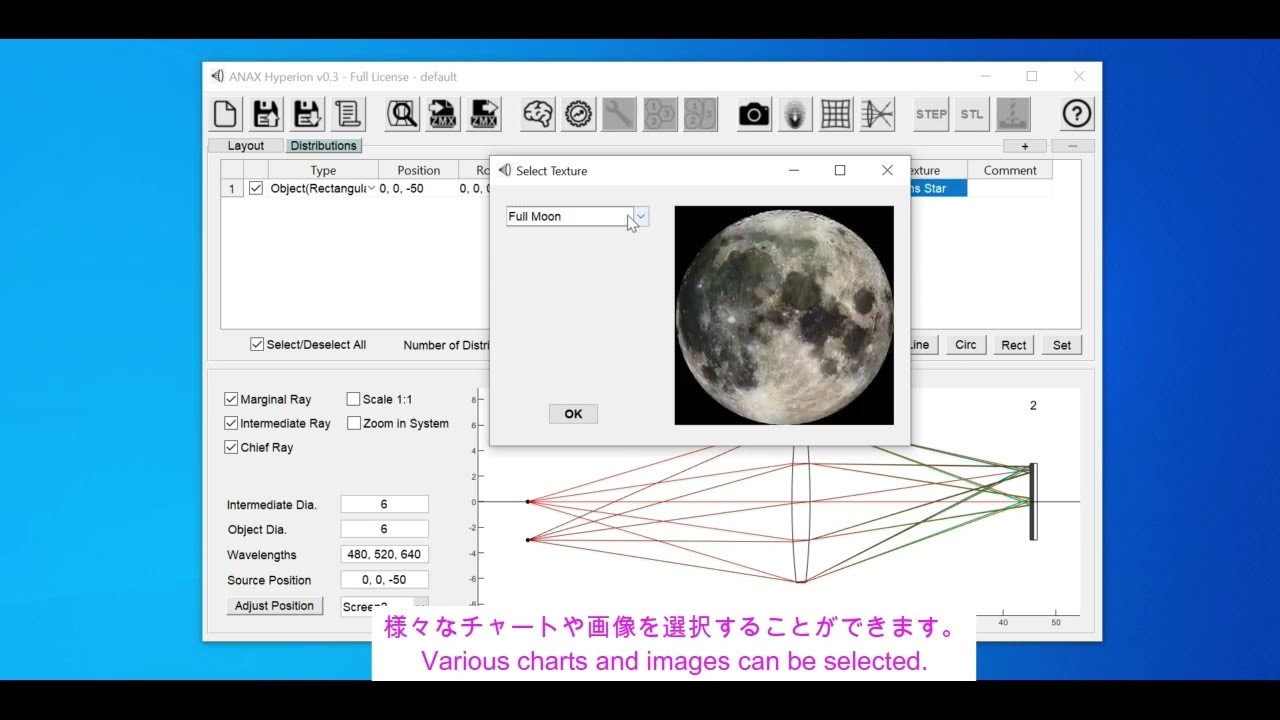Click the Rect button
Image resolution: width=1280 pixels, height=720 pixels.
[1014, 345]
